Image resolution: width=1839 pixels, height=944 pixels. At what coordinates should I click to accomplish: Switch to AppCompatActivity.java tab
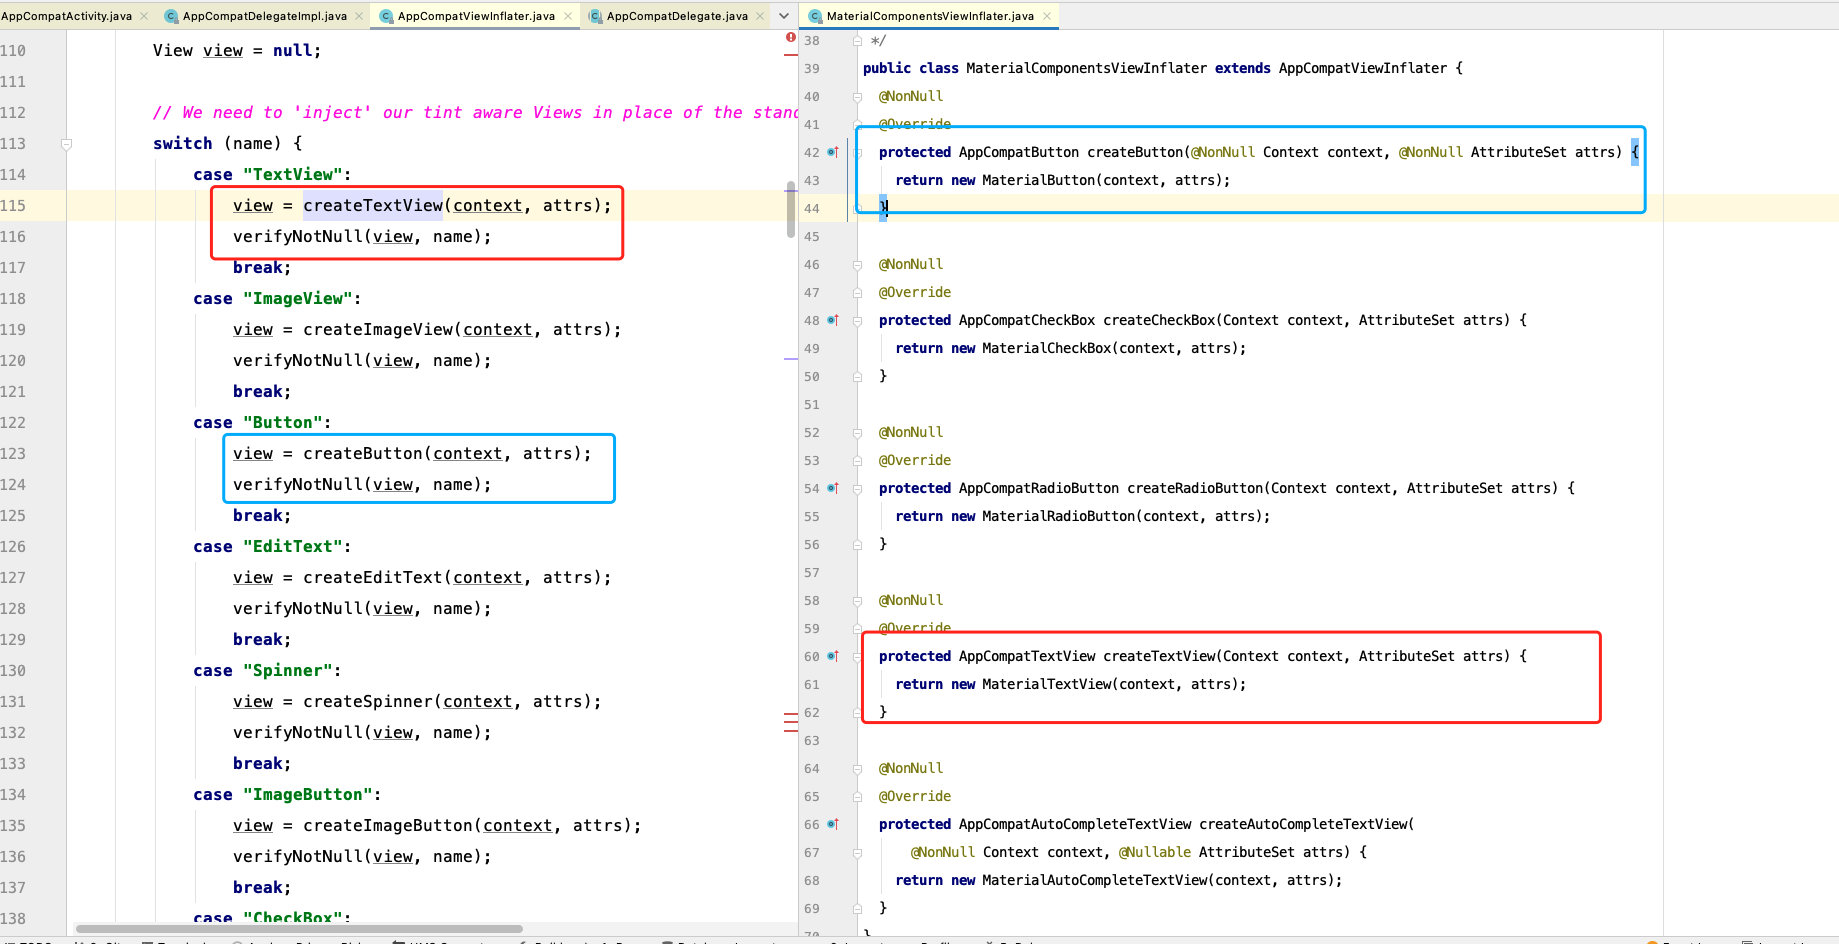click(x=66, y=16)
